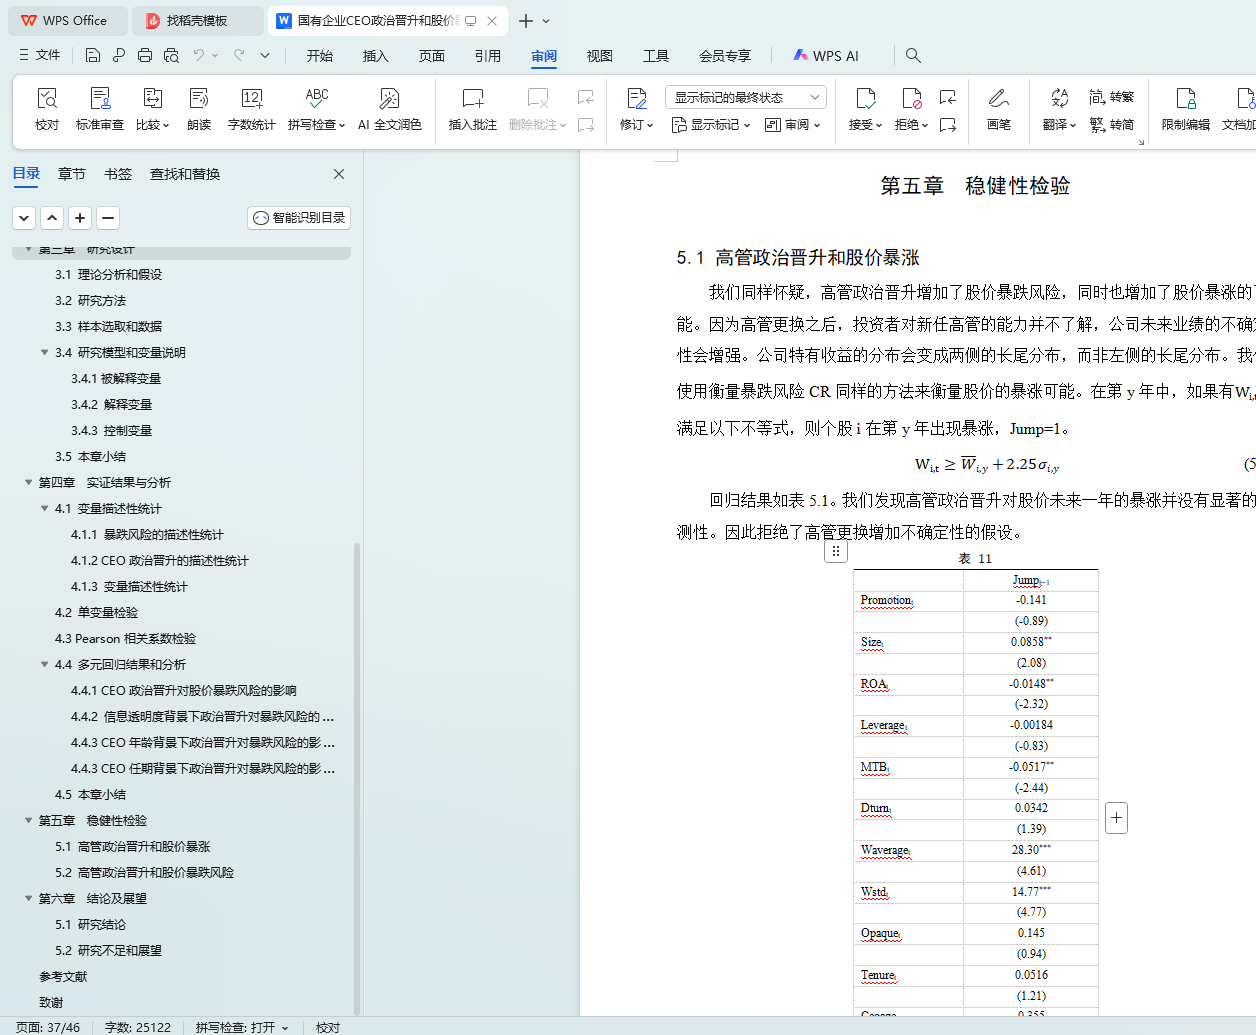The width and height of the screenshot is (1256, 1035).
Task: Collapse 4.4 多元回归结果和分析 outline node
Action: click(x=44, y=664)
